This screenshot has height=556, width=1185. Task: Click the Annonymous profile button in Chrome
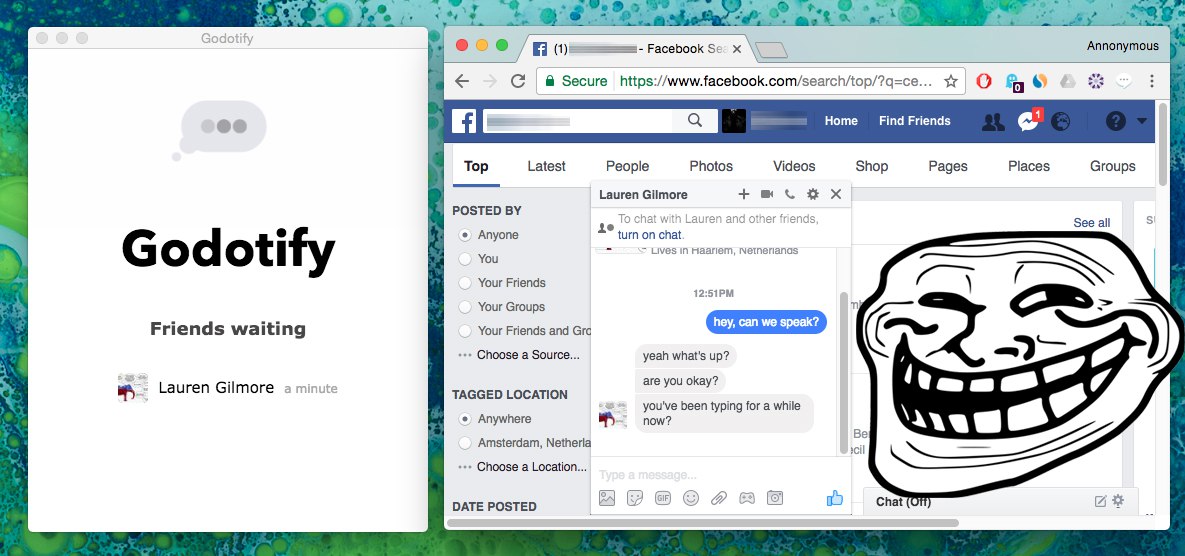(x=1122, y=46)
